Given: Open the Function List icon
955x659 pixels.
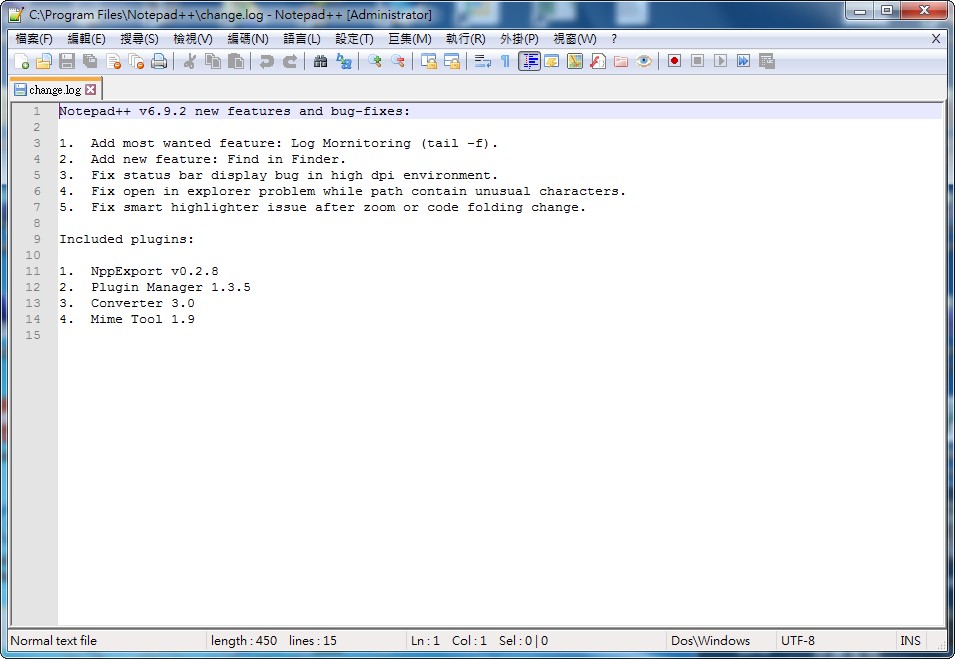Looking at the screenshot, I should pos(598,61).
